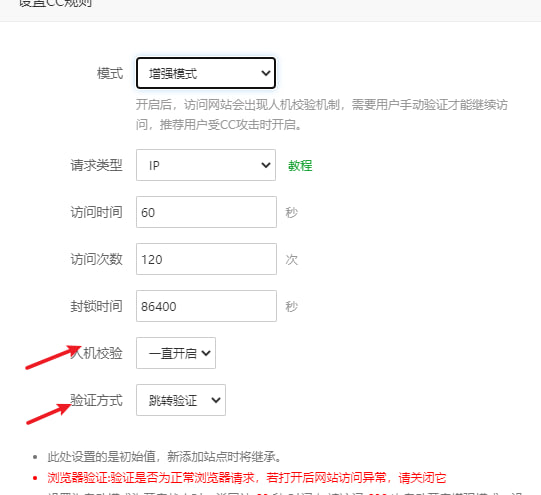Open the 验证方式 dropdown showing 跳转验证

(181, 400)
